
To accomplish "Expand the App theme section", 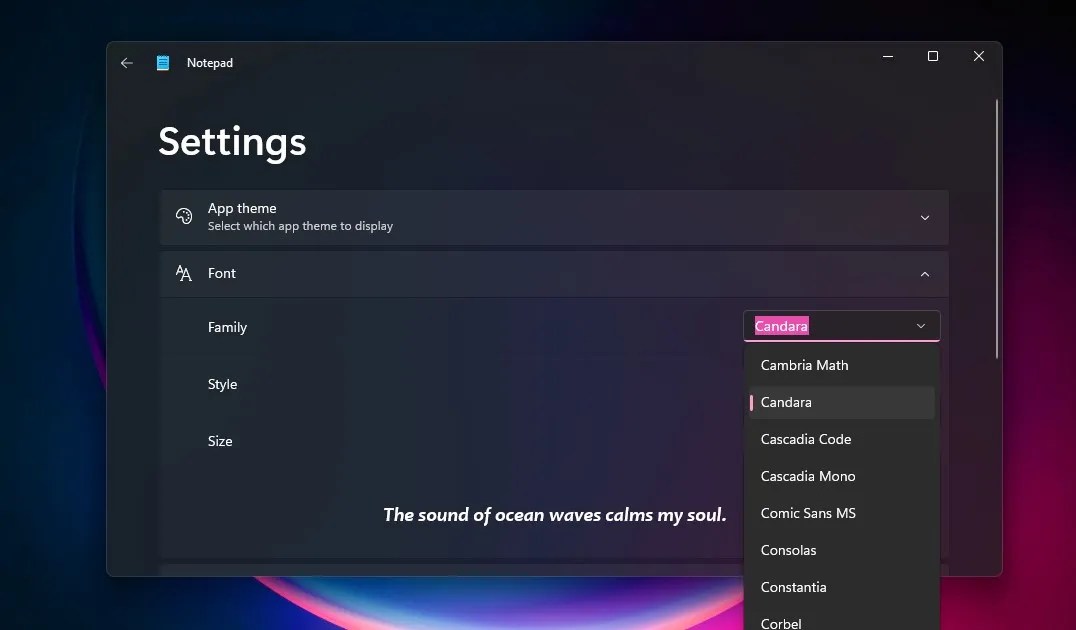I will [x=924, y=216].
